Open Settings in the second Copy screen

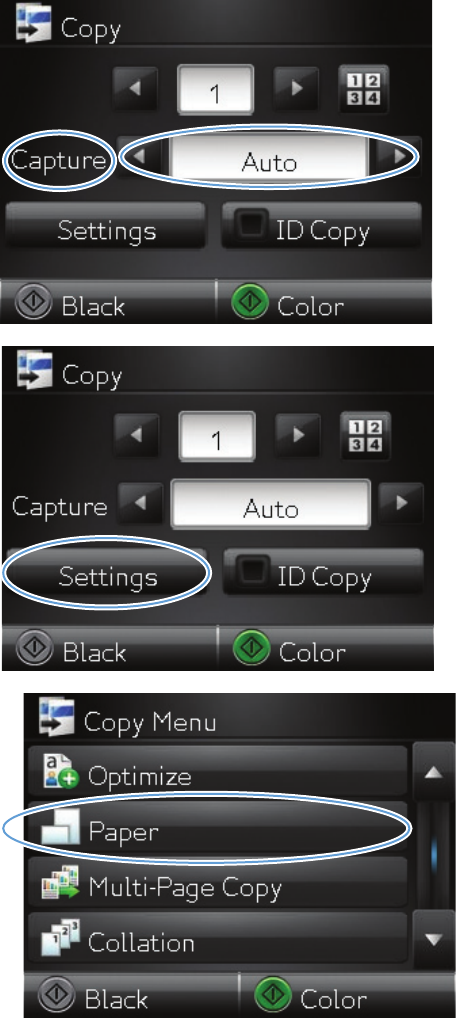point(106,576)
